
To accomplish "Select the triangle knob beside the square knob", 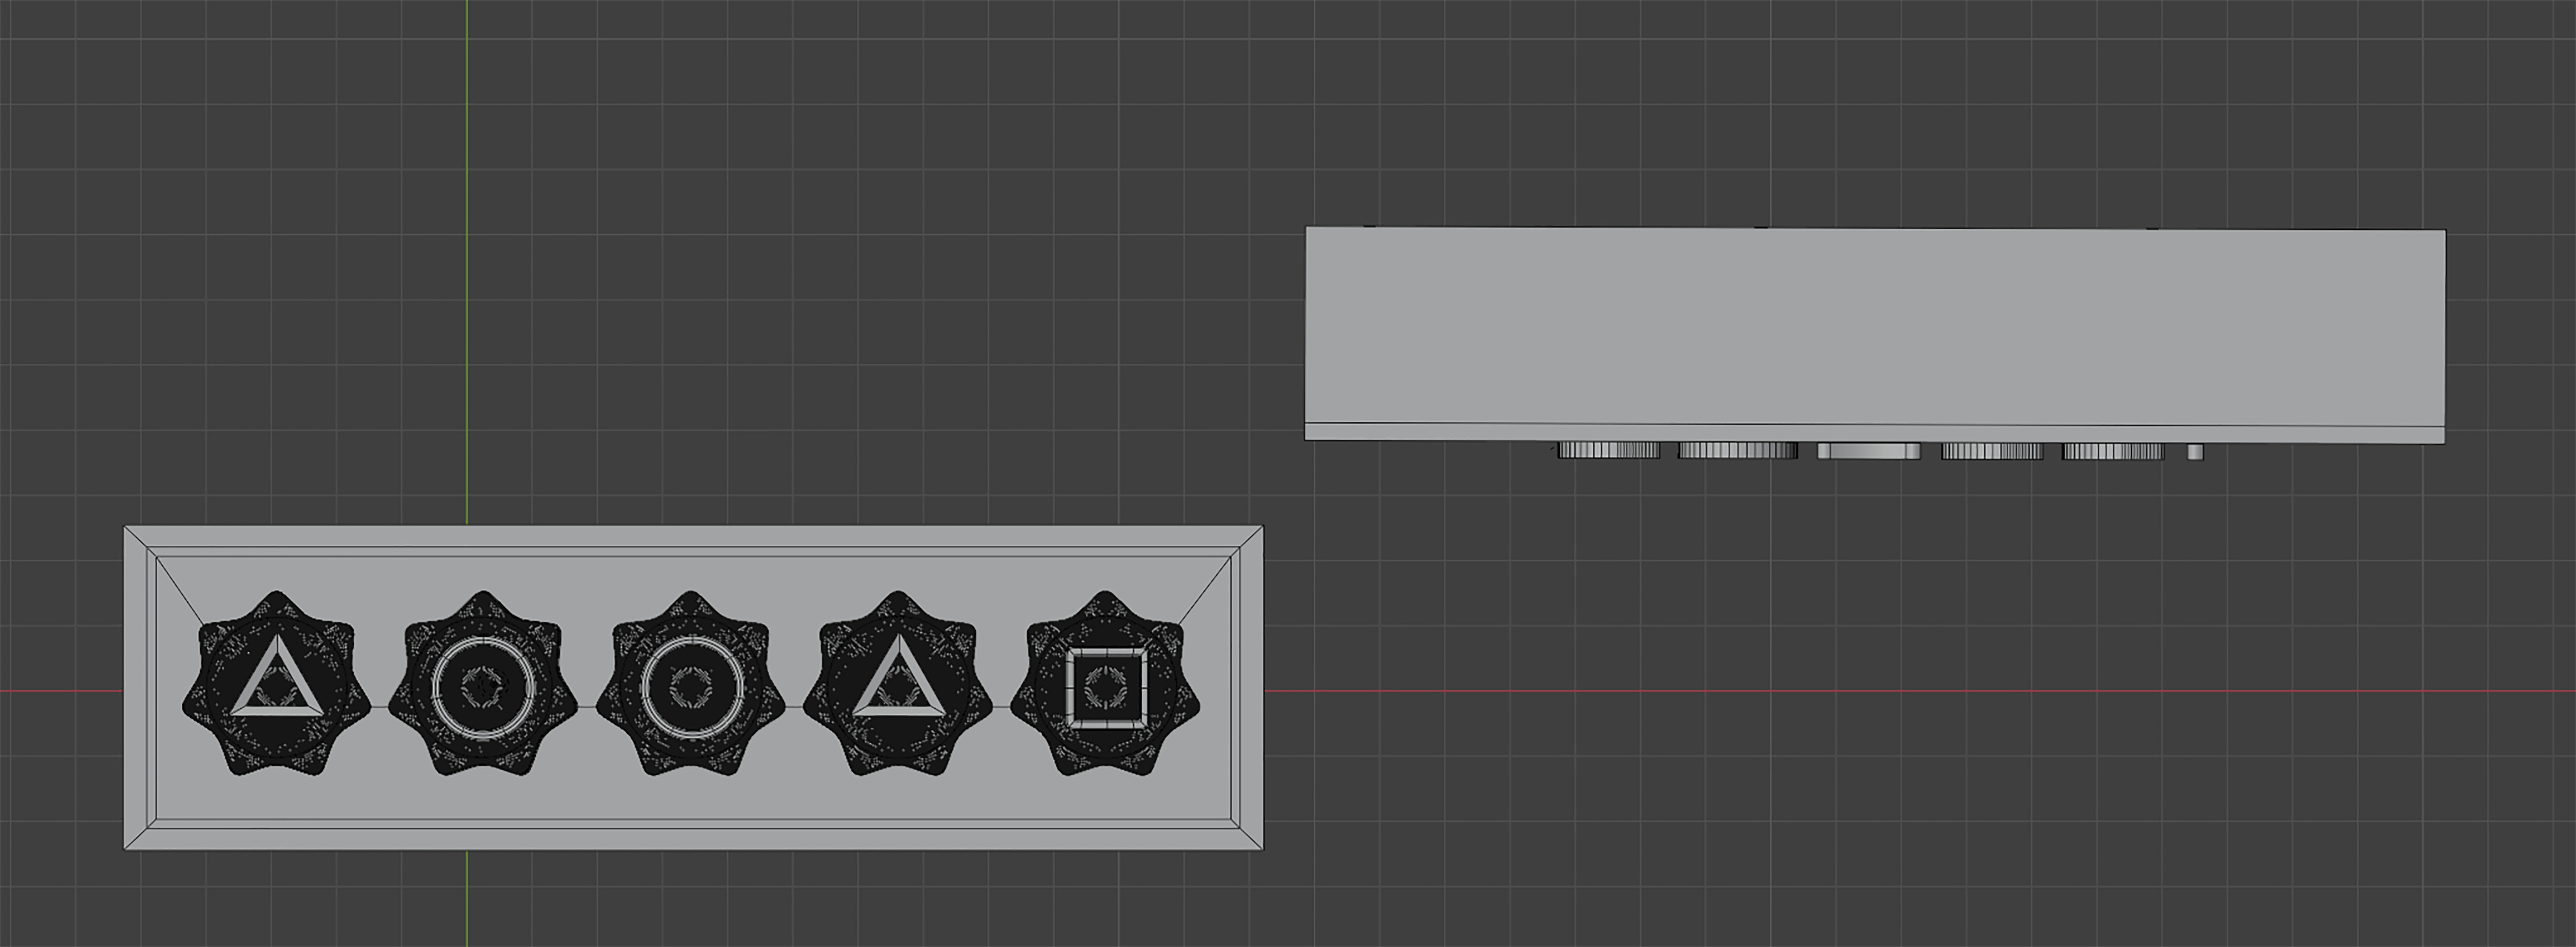I will (898, 684).
